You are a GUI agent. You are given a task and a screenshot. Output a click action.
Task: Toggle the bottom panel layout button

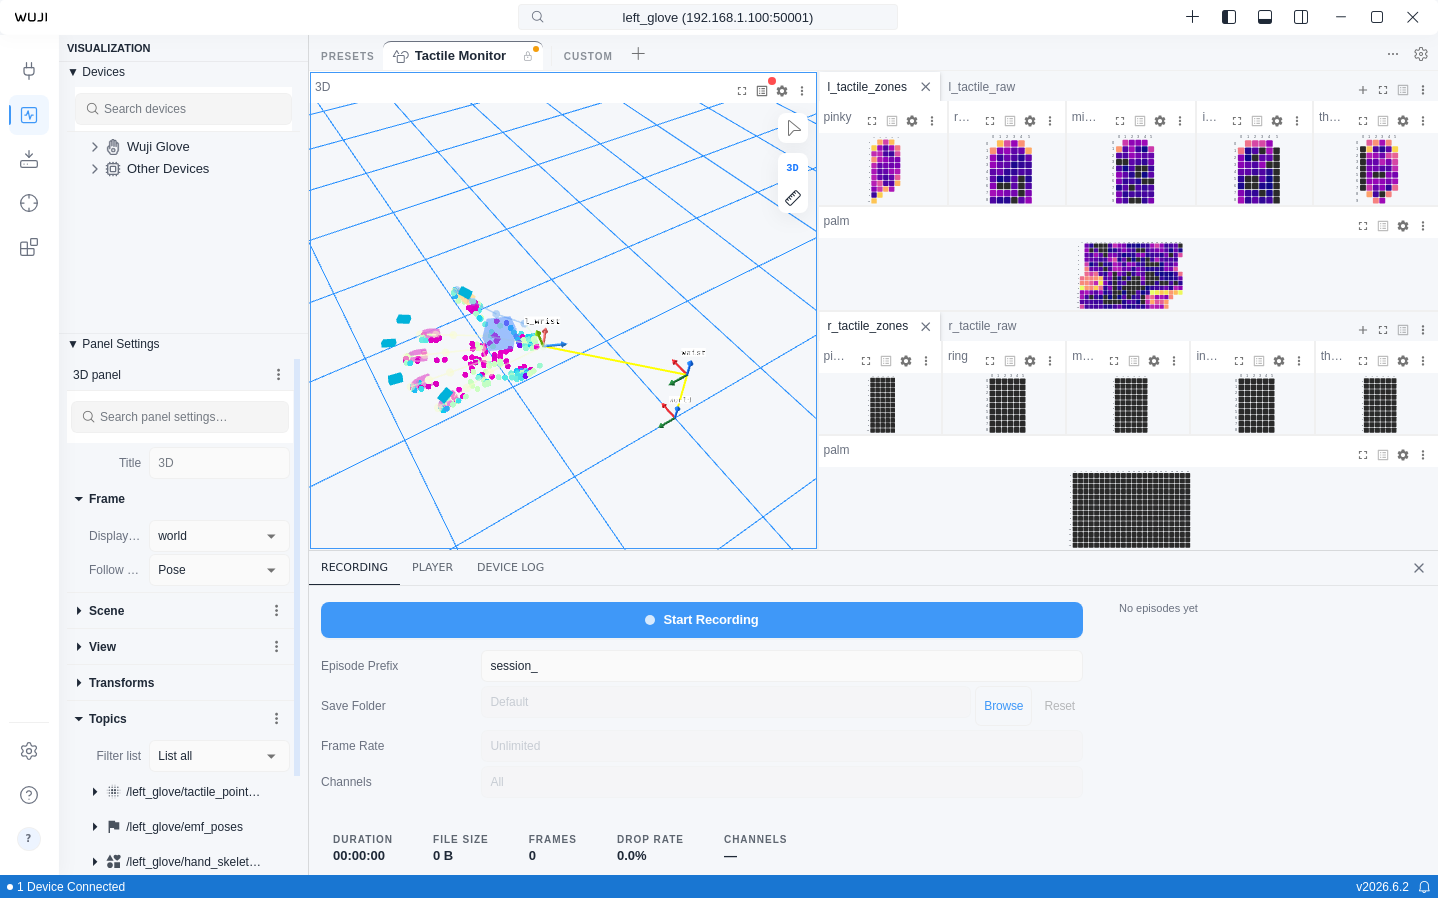tap(1265, 17)
